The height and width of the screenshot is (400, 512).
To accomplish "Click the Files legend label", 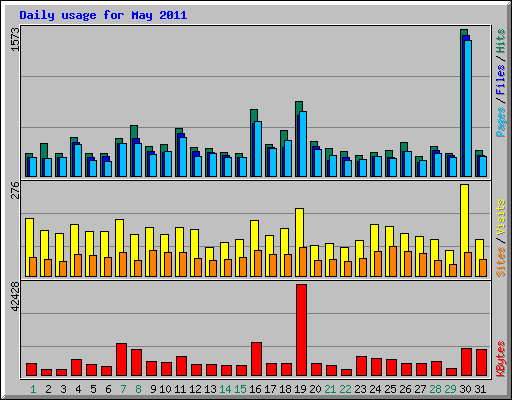I will 500,80.
